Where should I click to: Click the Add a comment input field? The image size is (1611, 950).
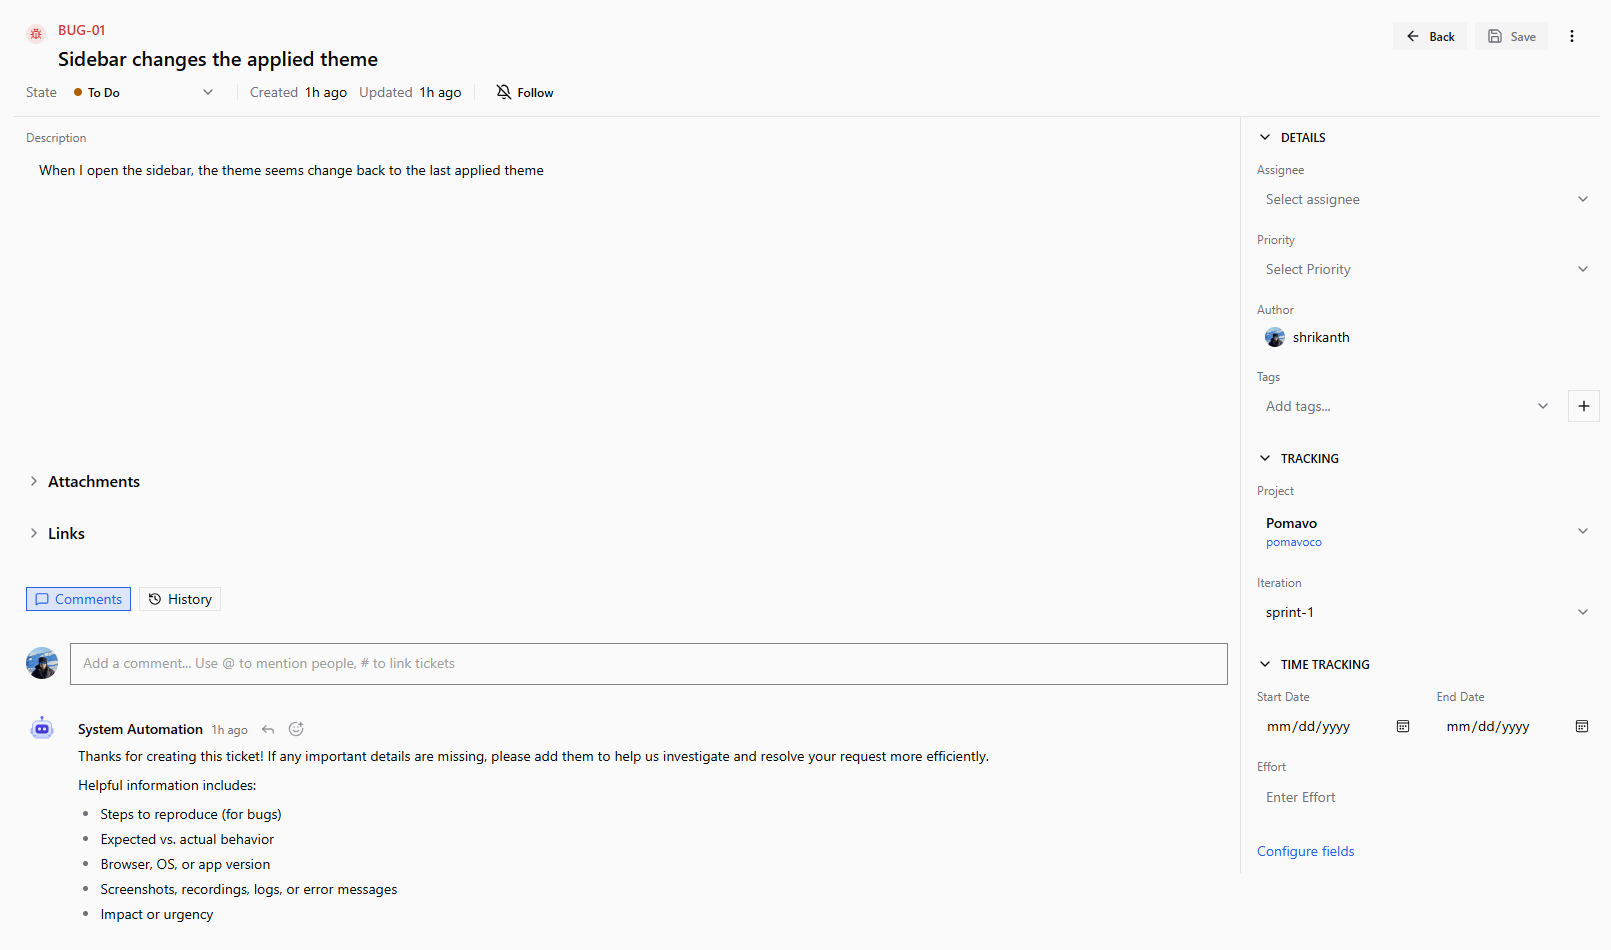[649, 664]
